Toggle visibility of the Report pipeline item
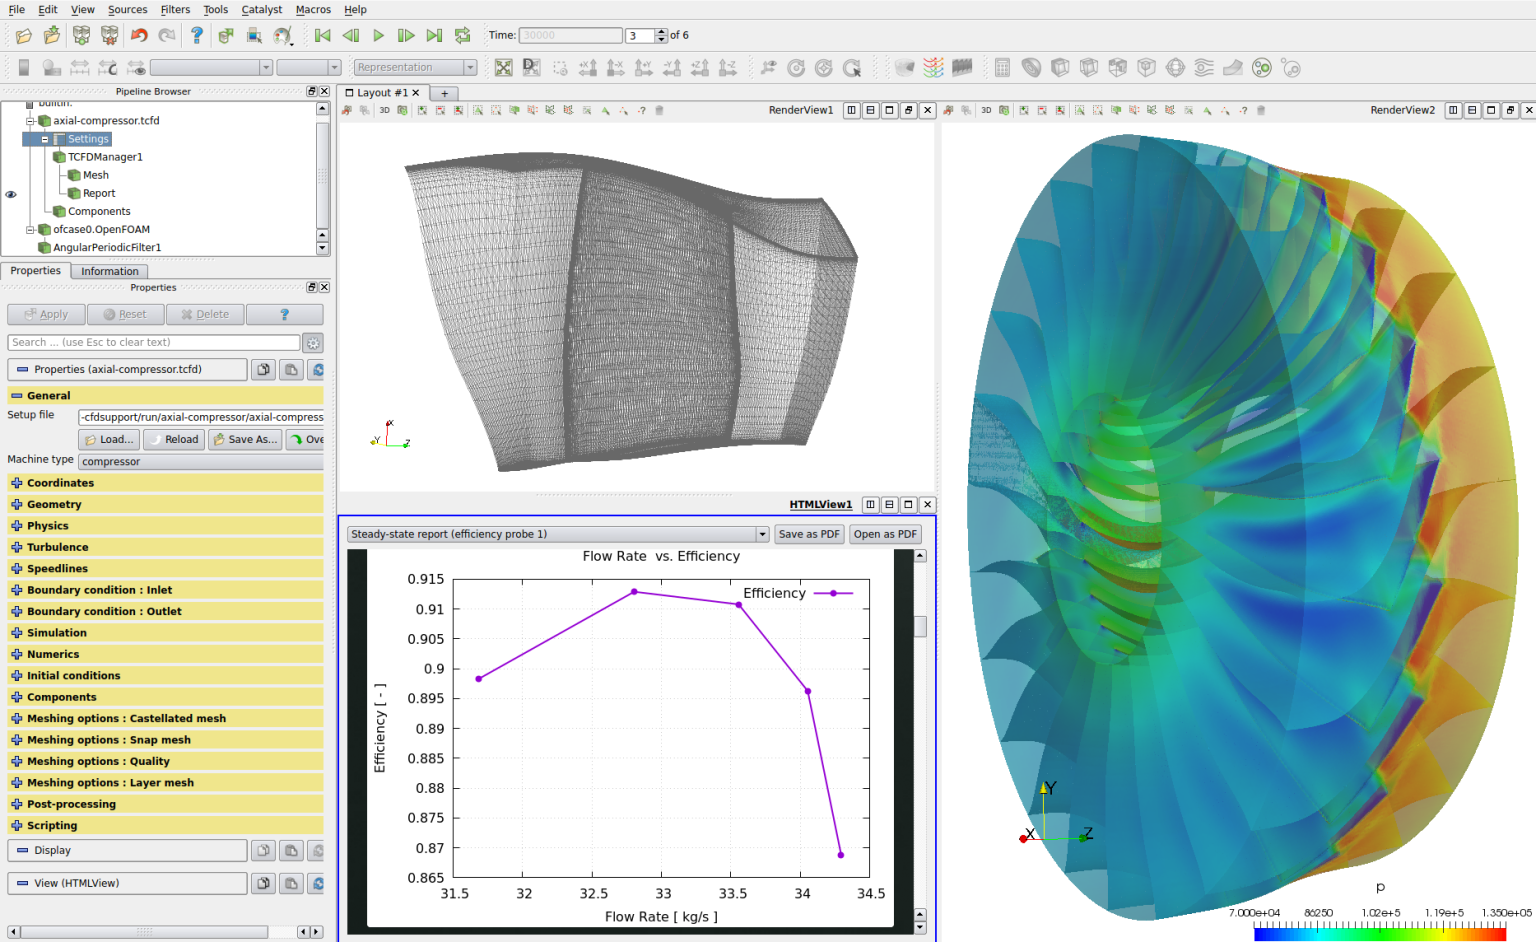The image size is (1536, 942). [x=11, y=193]
